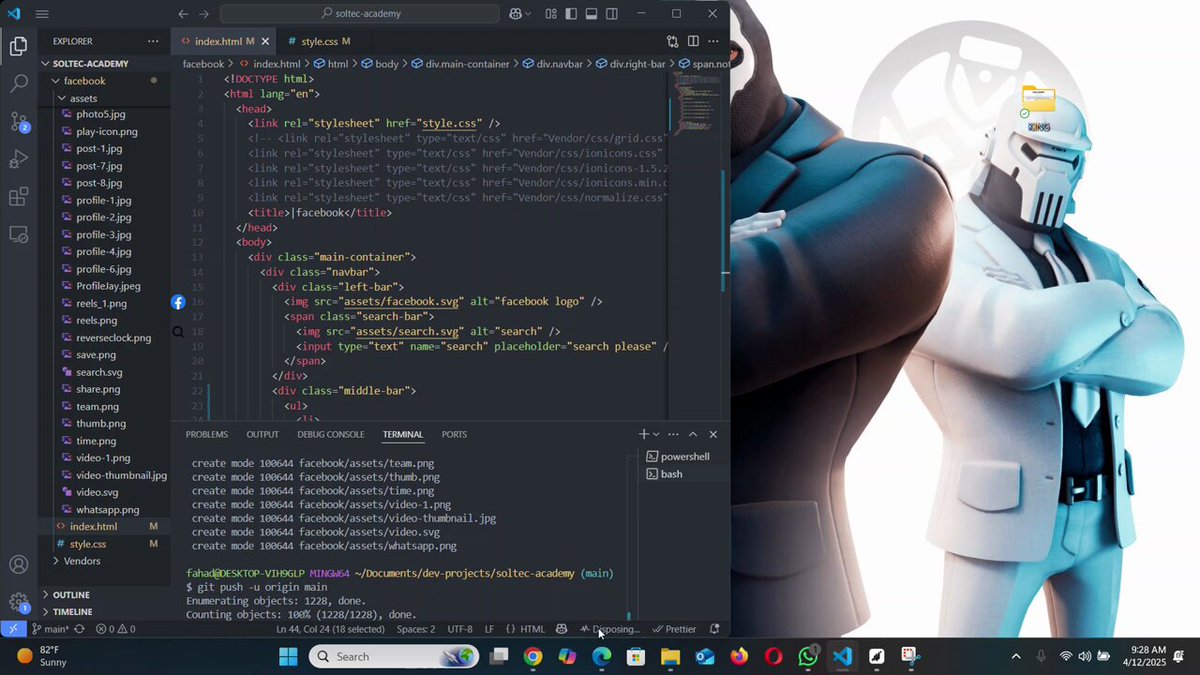Open the DEBUG CONSOLE panel tab

(x=331, y=434)
